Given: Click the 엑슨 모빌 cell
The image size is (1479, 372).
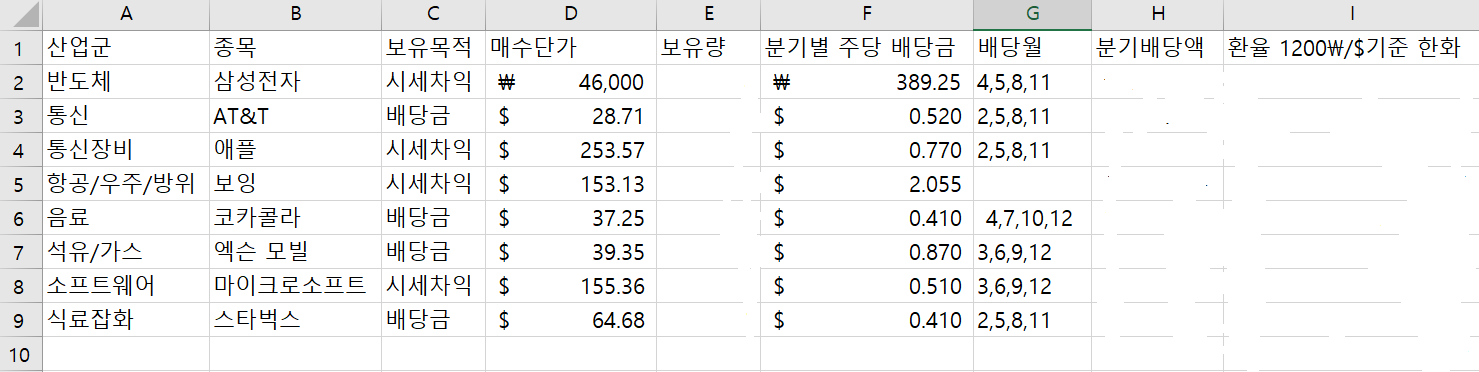Looking at the screenshot, I should pos(296,251).
